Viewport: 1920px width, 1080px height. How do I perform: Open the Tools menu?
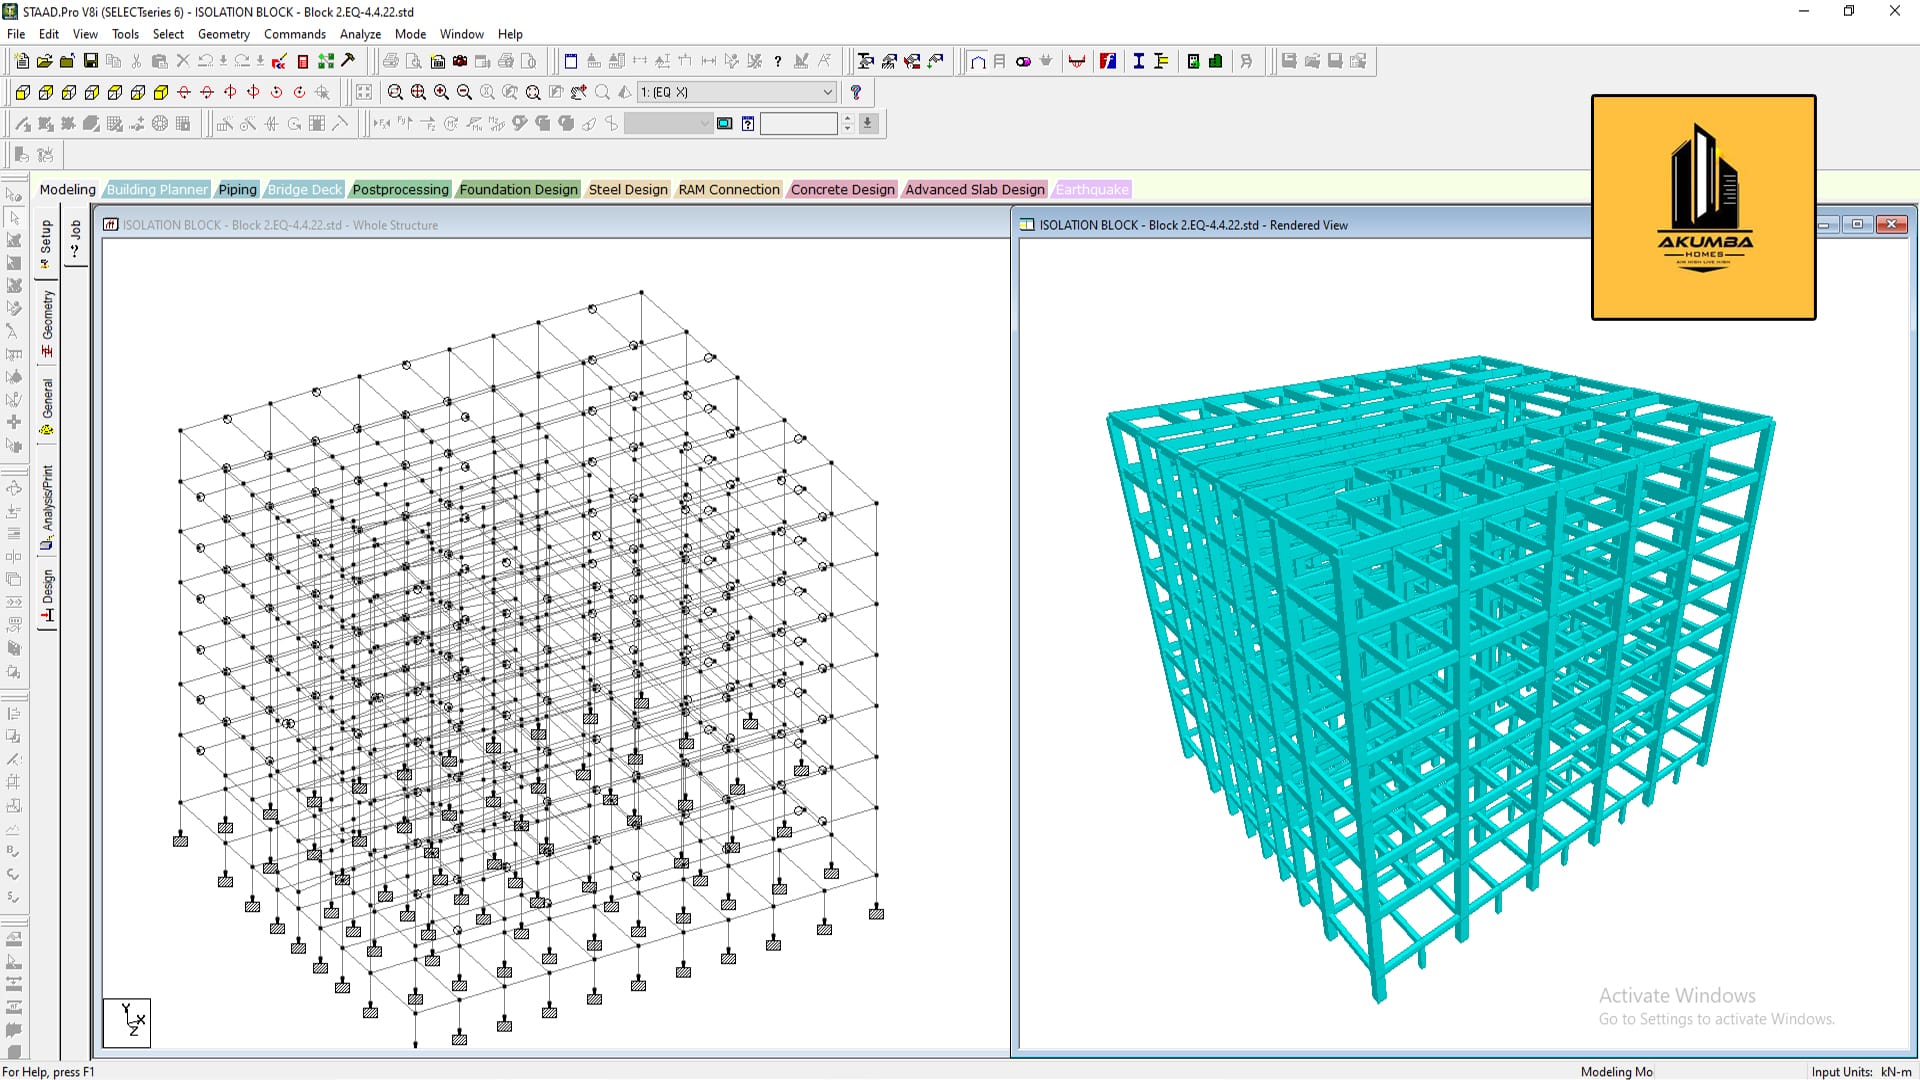click(125, 34)
